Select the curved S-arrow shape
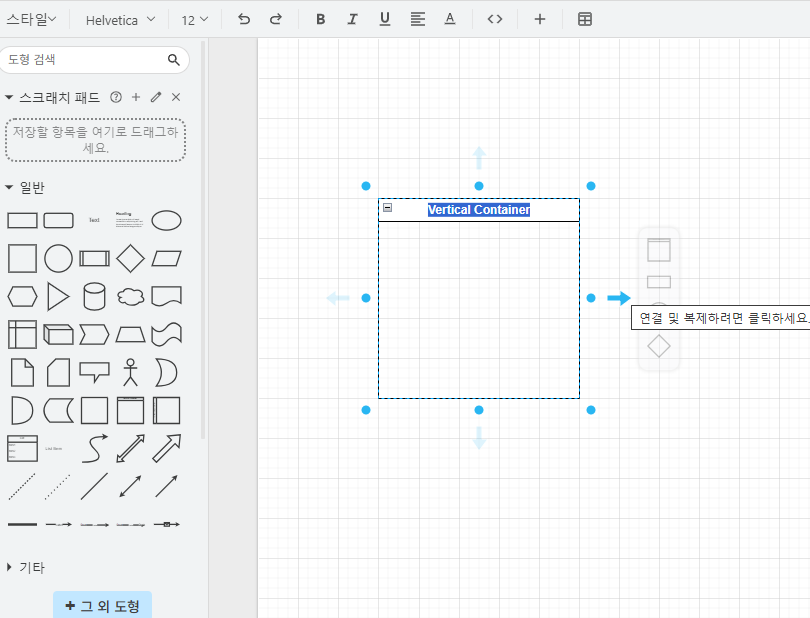This screenshot has width=810, height=618. coord(95,448)
